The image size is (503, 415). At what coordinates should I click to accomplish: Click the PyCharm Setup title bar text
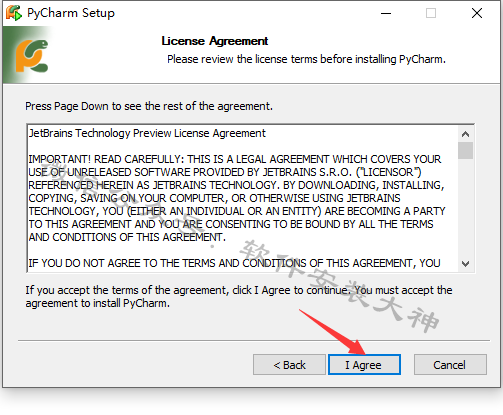coord(71,13)
